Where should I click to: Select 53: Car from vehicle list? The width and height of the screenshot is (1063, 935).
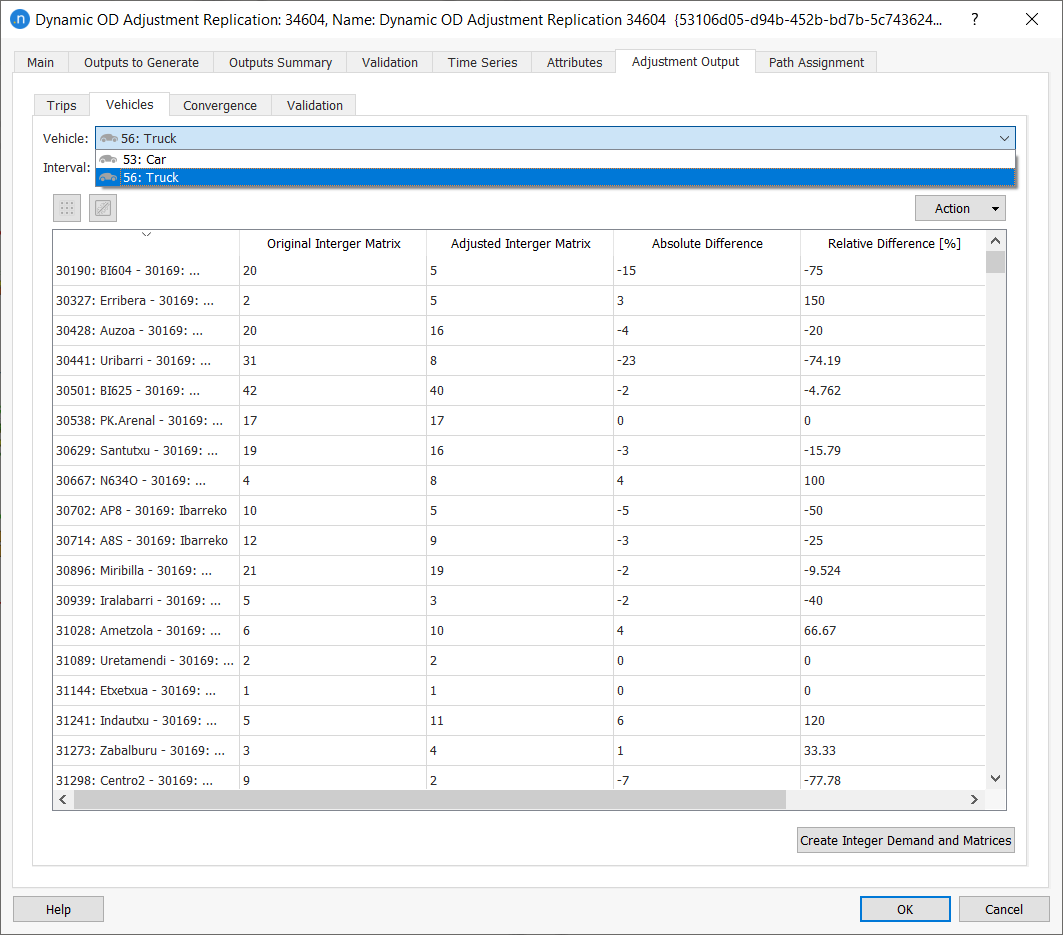pos(145,159)
